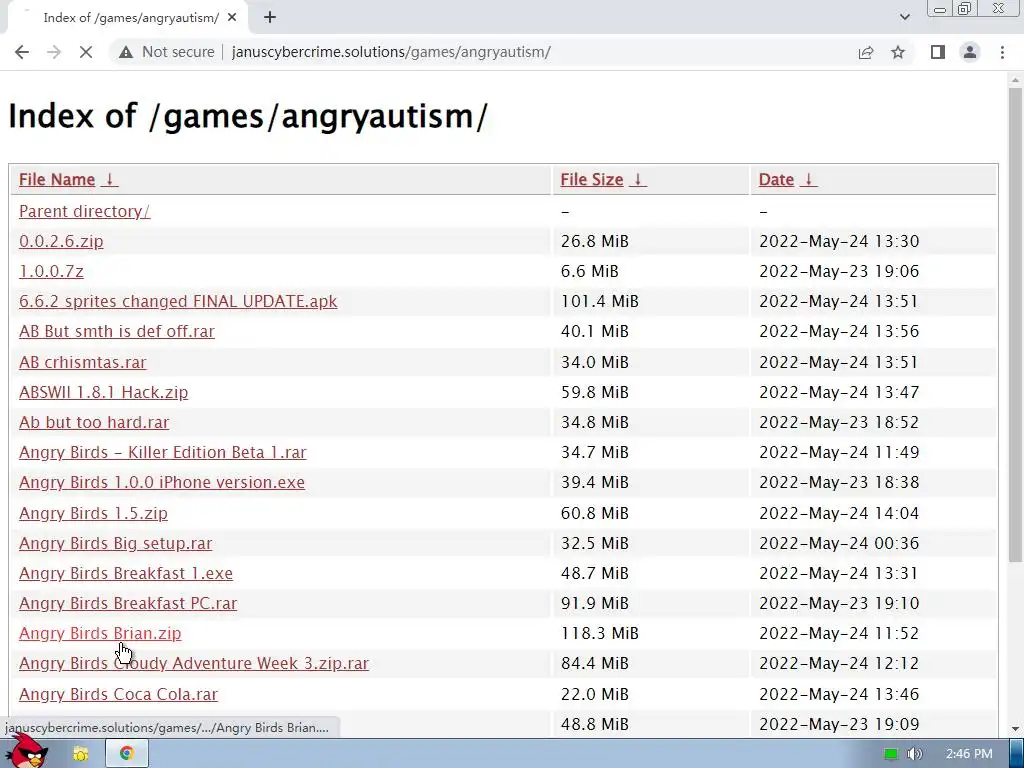Click the scrollbar up arrow
Screen dimensions: 1024x768
click(x=1015, y=80)
